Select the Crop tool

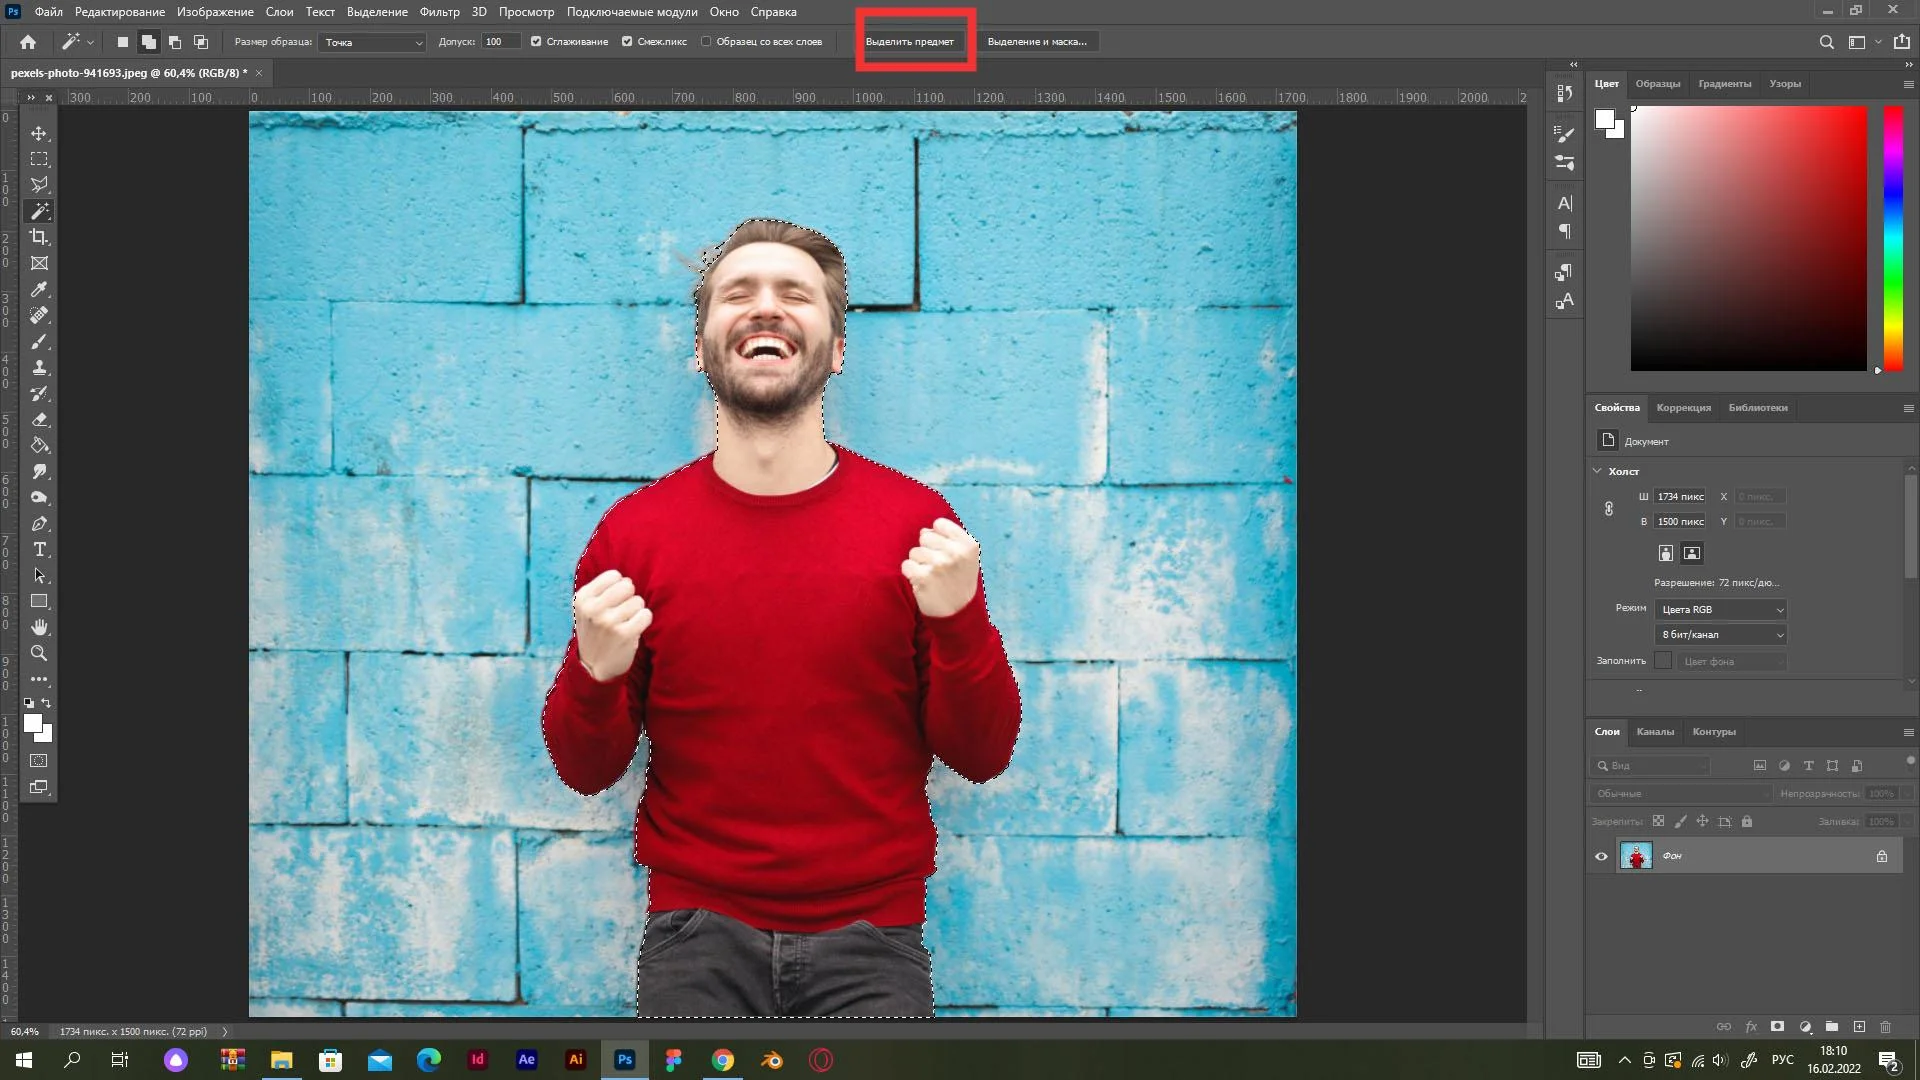pos(39,237)
